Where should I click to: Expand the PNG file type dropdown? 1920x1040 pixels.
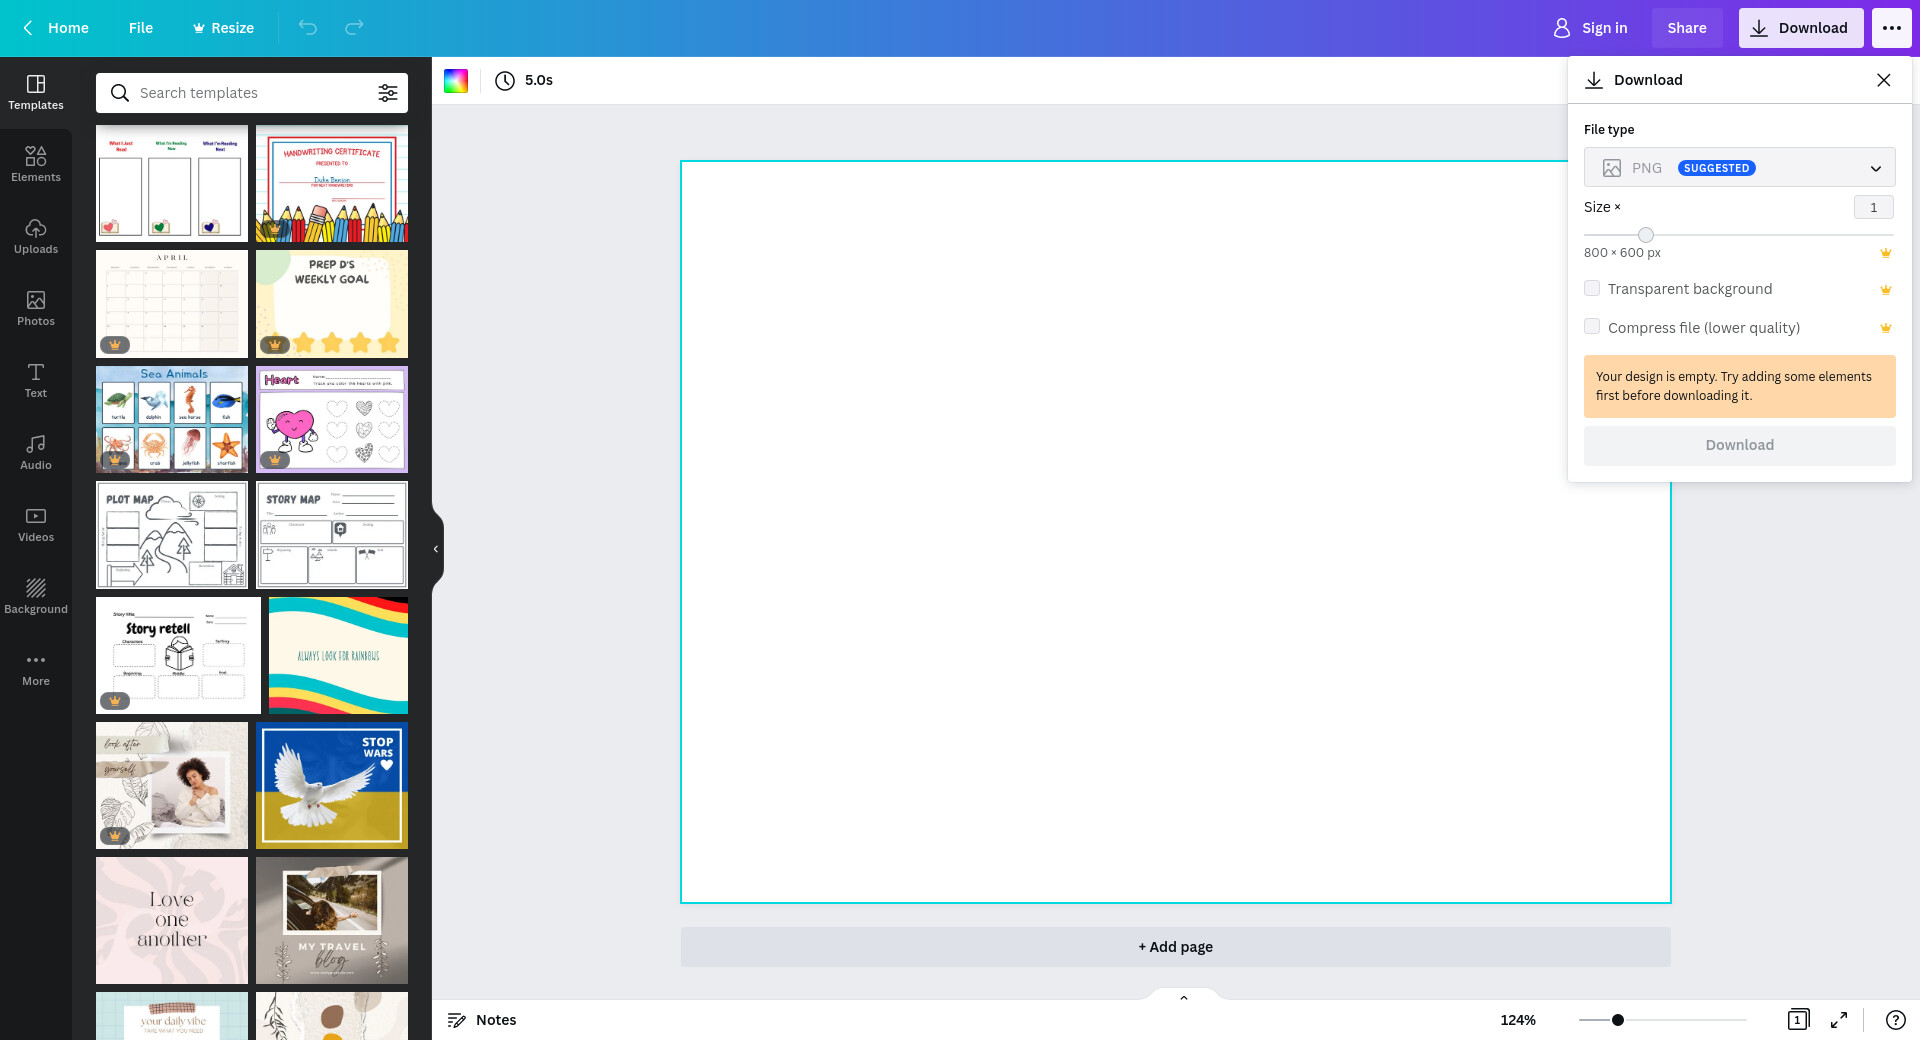click(x=1740, y=168)
